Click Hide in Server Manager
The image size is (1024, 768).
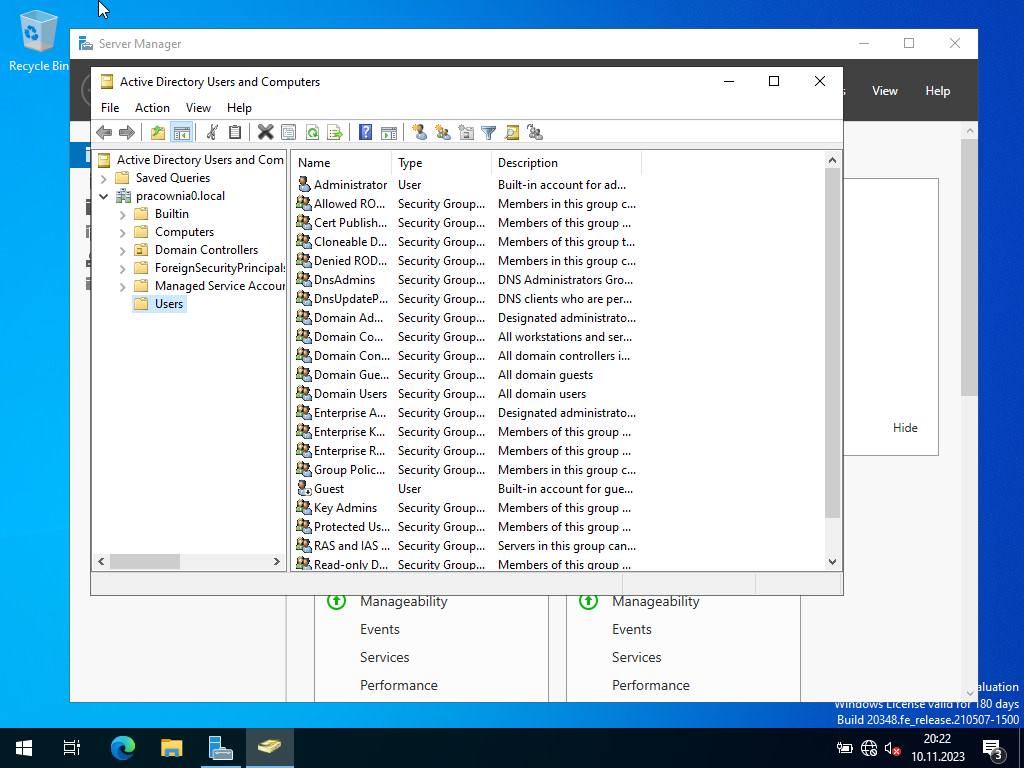904,428
